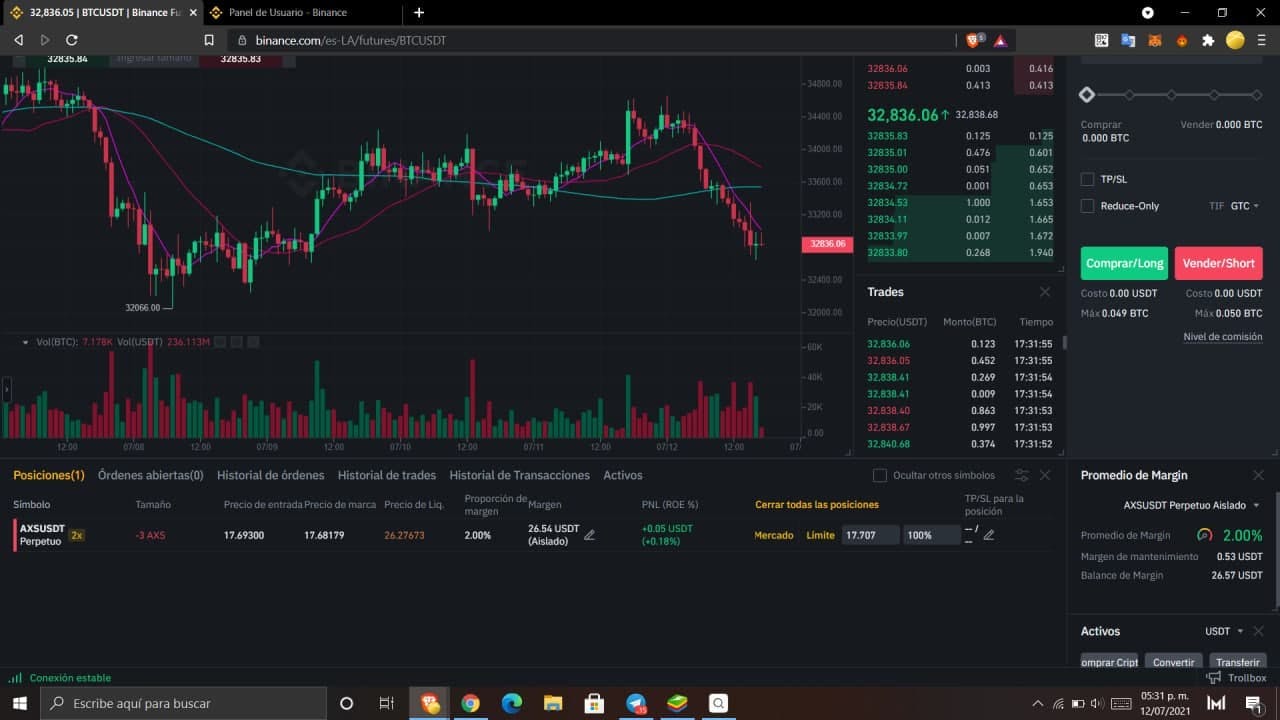Open Task View on taskbar
Screen dimensions: 1280x720
[386, 703]
